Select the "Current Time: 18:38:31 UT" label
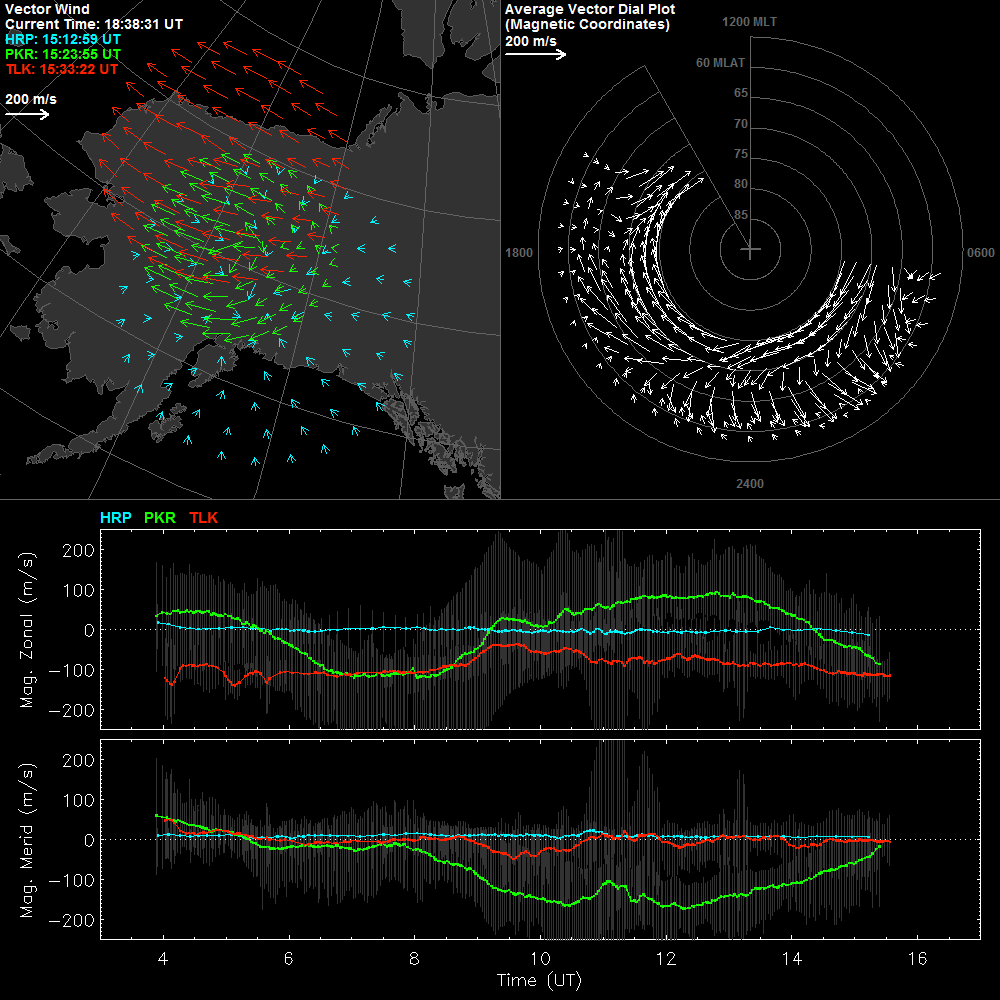 (x=94, y=24)
